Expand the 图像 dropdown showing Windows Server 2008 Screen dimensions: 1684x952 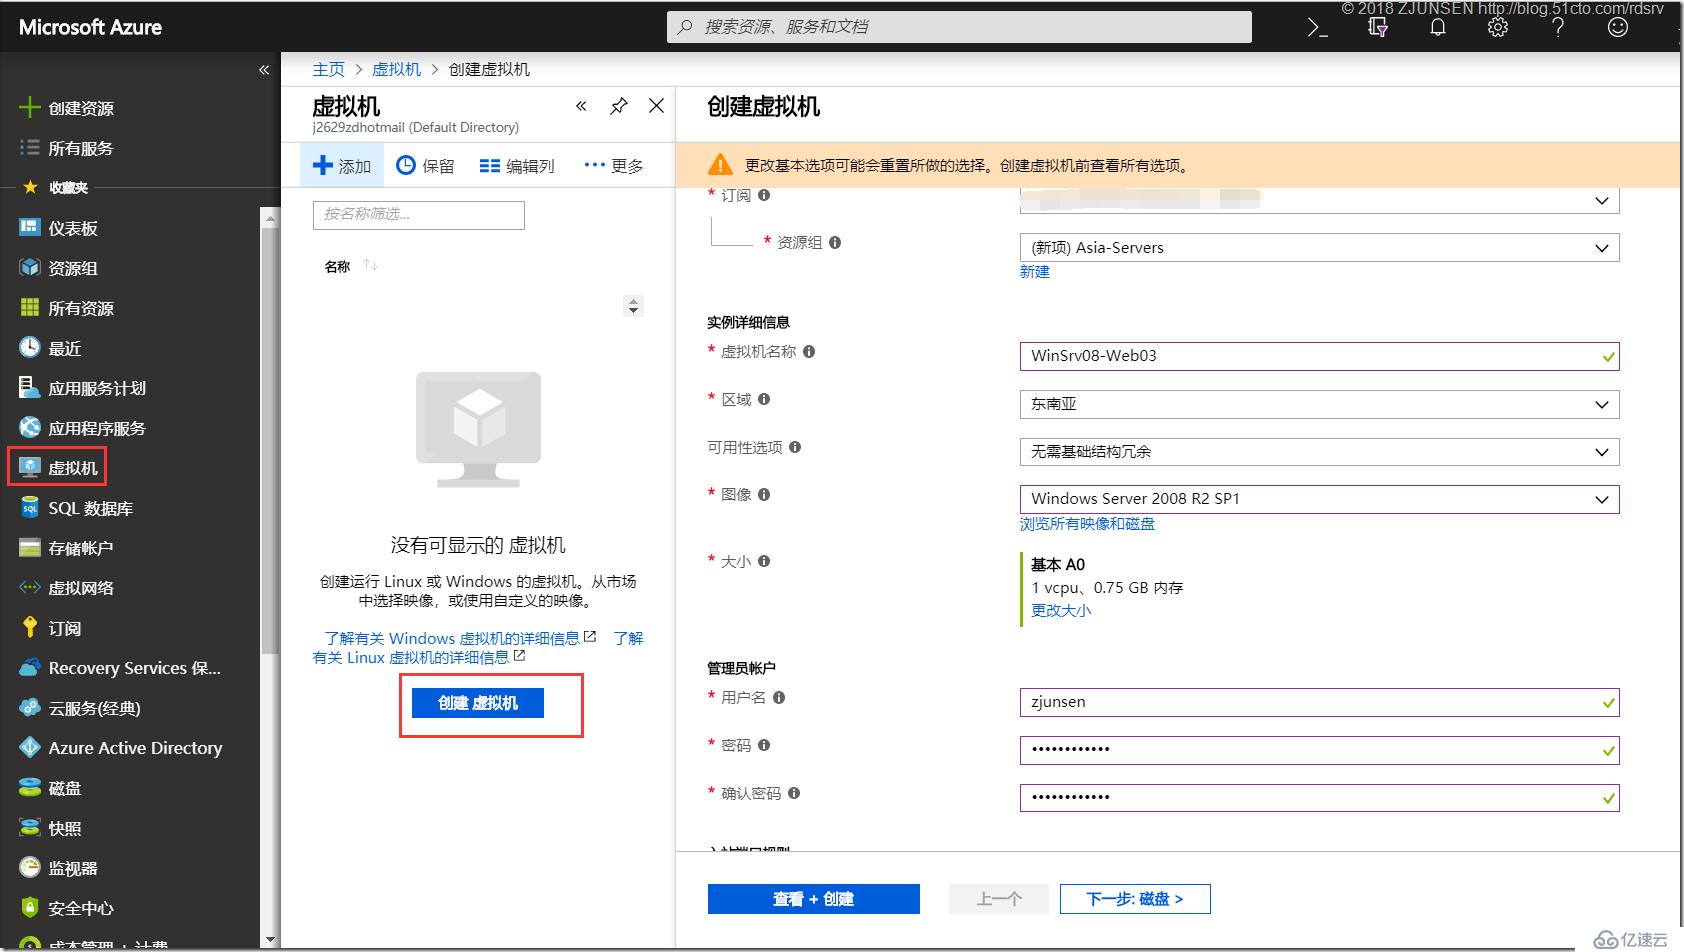pos(1319,499)
